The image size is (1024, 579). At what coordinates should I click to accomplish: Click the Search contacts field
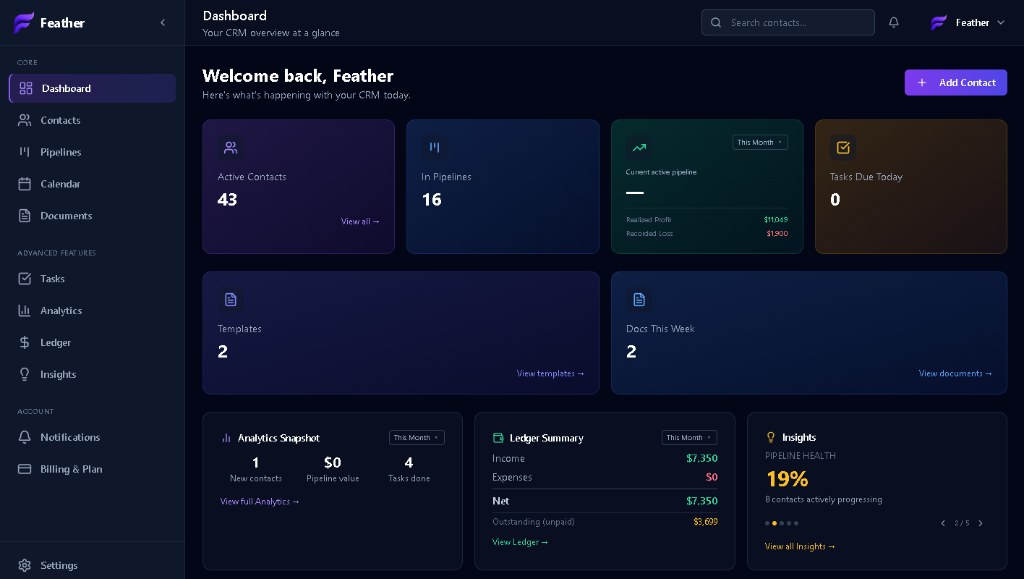point(788,22)
